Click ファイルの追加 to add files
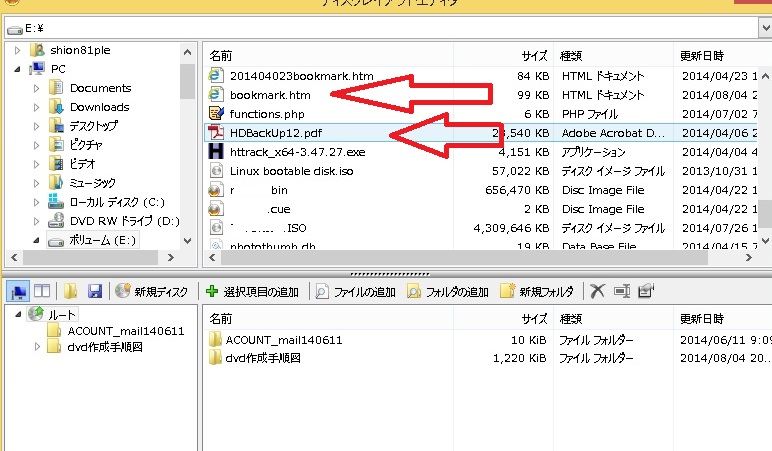The image size is (772, 451). [355, 291]
